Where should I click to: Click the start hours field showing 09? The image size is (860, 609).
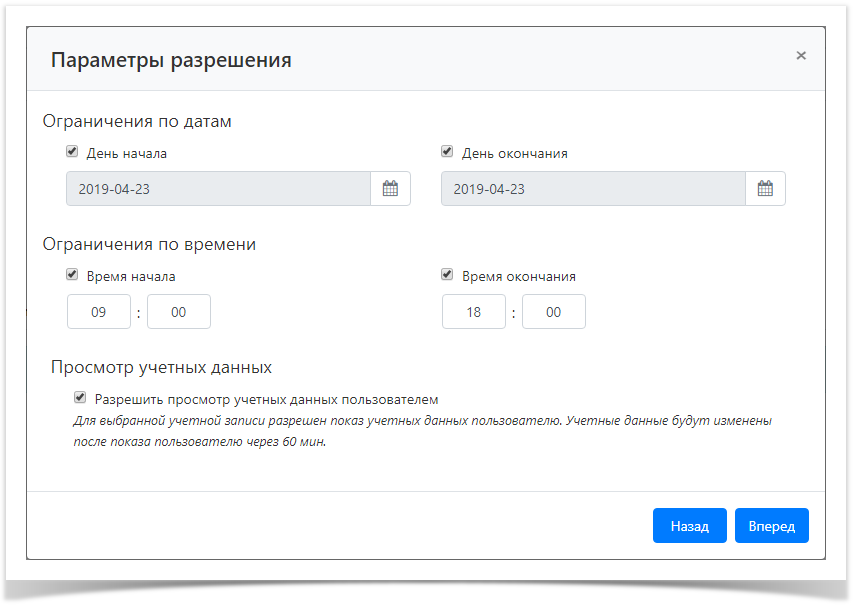tap(99, 311)
